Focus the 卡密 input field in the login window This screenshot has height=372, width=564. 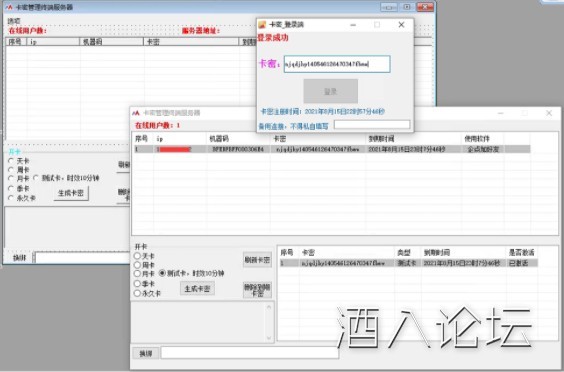(337, 64)
